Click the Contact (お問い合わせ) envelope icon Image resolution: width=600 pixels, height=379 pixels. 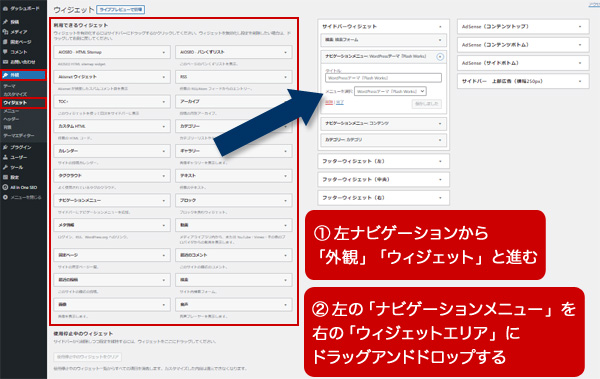(5, 62)
